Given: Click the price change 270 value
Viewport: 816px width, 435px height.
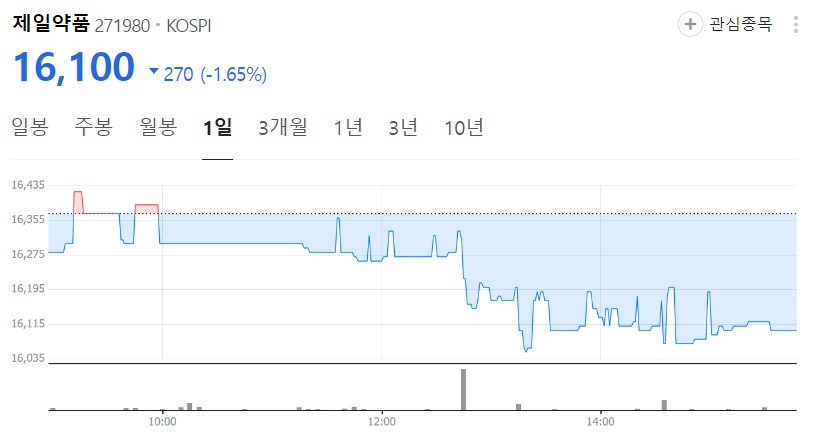Looking at the screenshot, I should click(178, 74).
